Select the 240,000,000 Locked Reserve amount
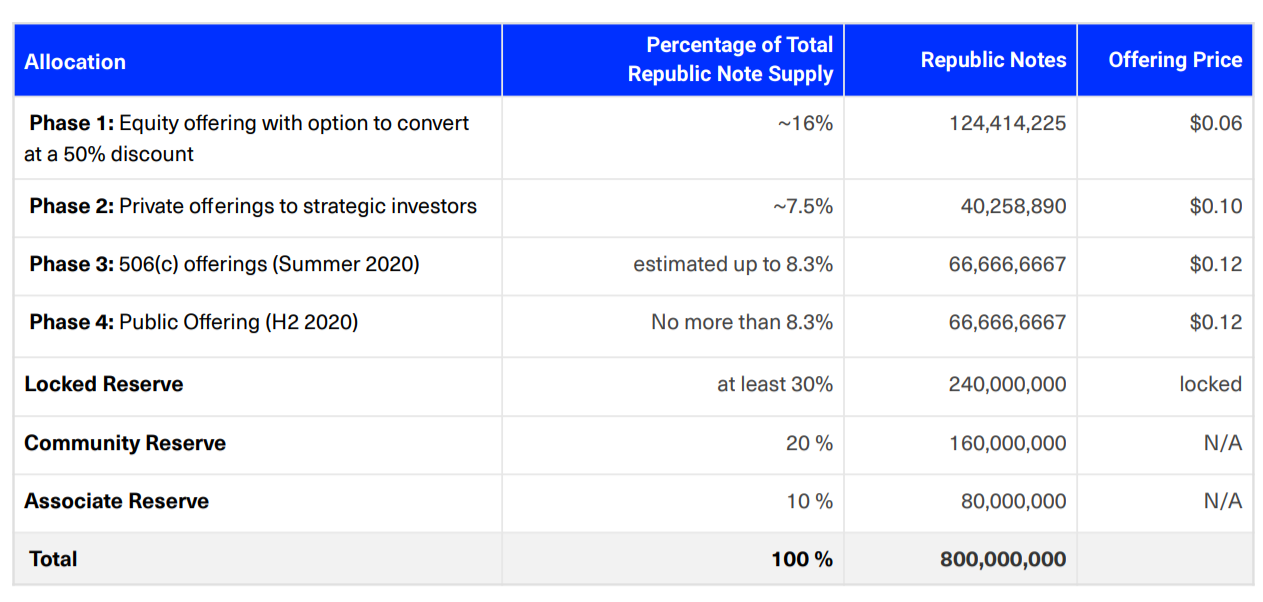This screenshot has height=602, width=1263. pyautogui.click(x=1007, y=384)
